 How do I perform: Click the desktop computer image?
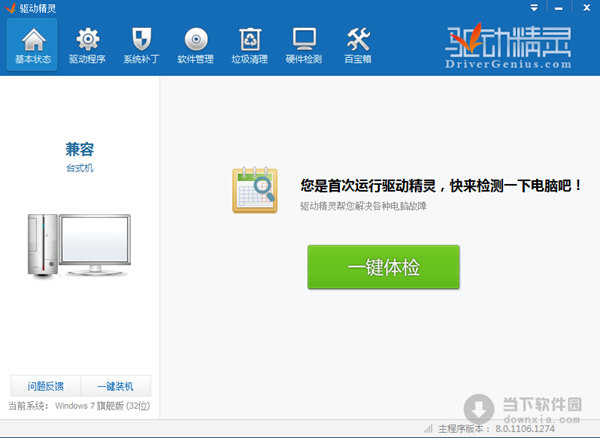(79, 245)
